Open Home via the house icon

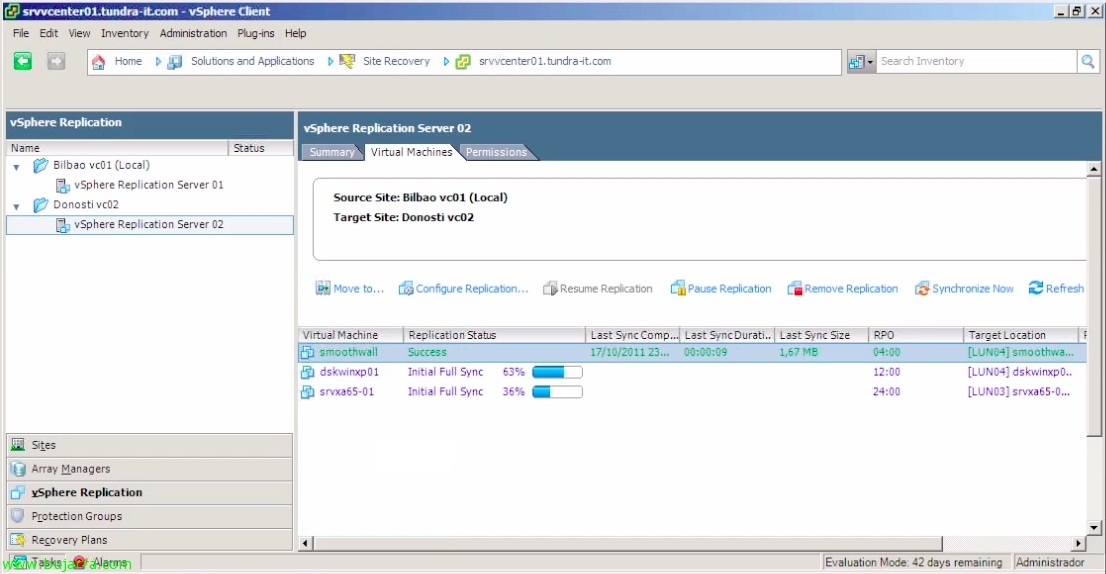coord(99,62)
